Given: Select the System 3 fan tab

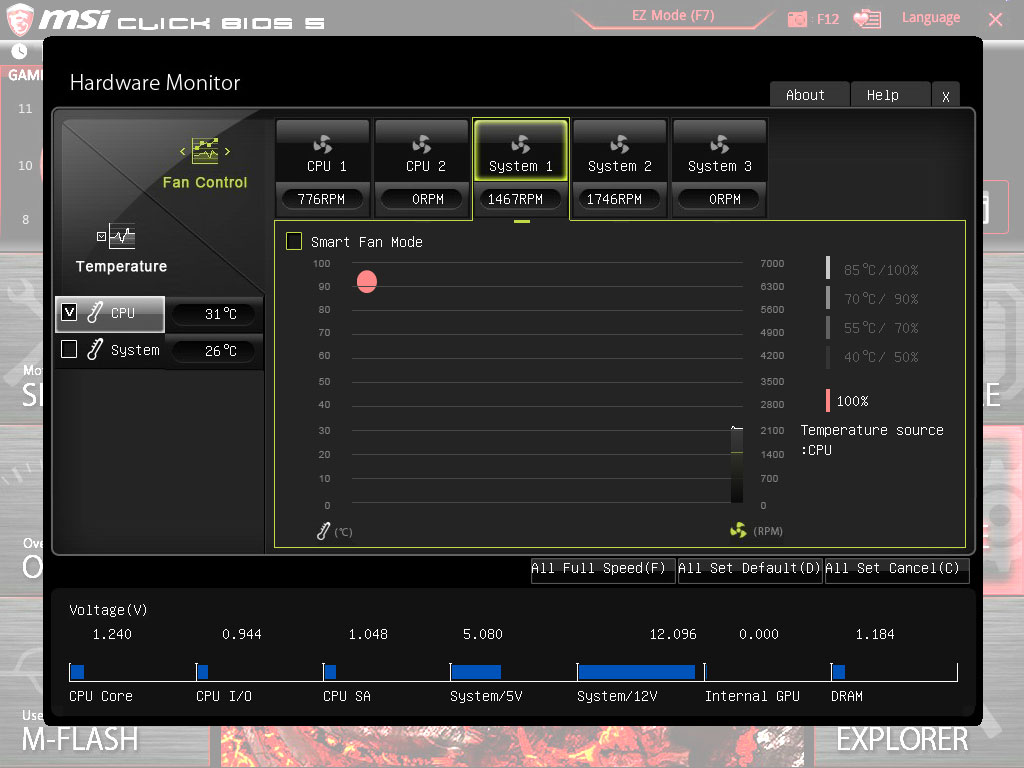Looking at the screenshot, I should tap(719, 151).
